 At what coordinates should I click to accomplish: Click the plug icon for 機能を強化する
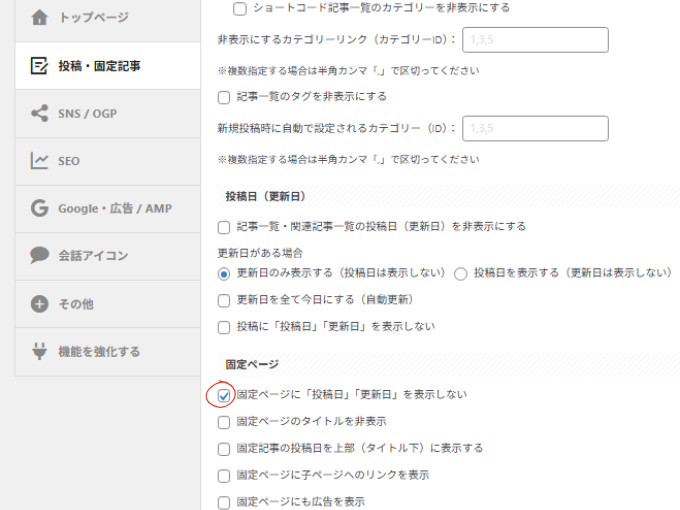pyautogui.click(x=39, y=351)
